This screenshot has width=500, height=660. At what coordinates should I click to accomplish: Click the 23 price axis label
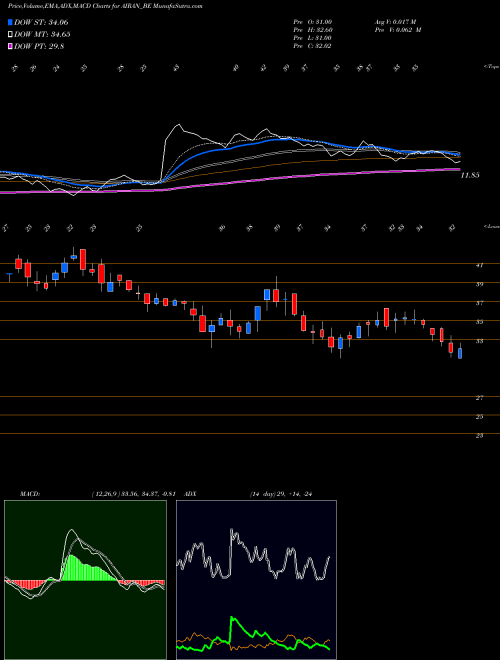pos(479,436)
